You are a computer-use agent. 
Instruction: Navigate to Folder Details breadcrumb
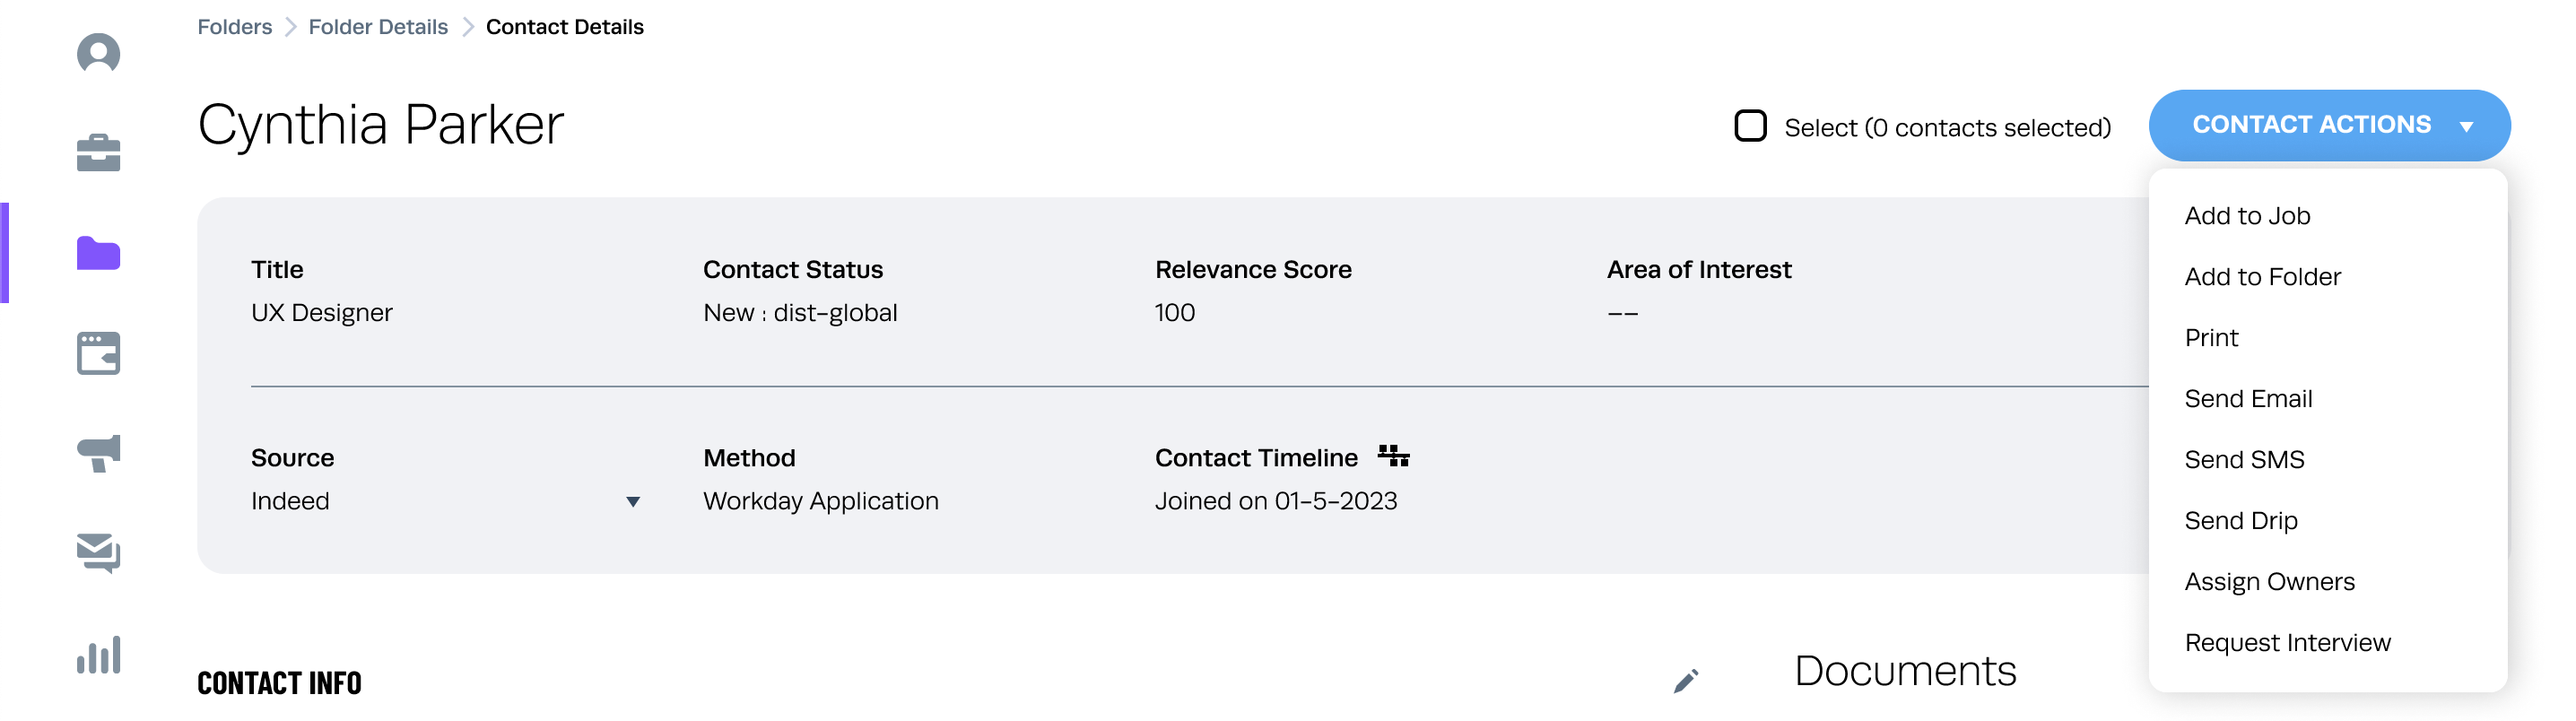[378, 27]
